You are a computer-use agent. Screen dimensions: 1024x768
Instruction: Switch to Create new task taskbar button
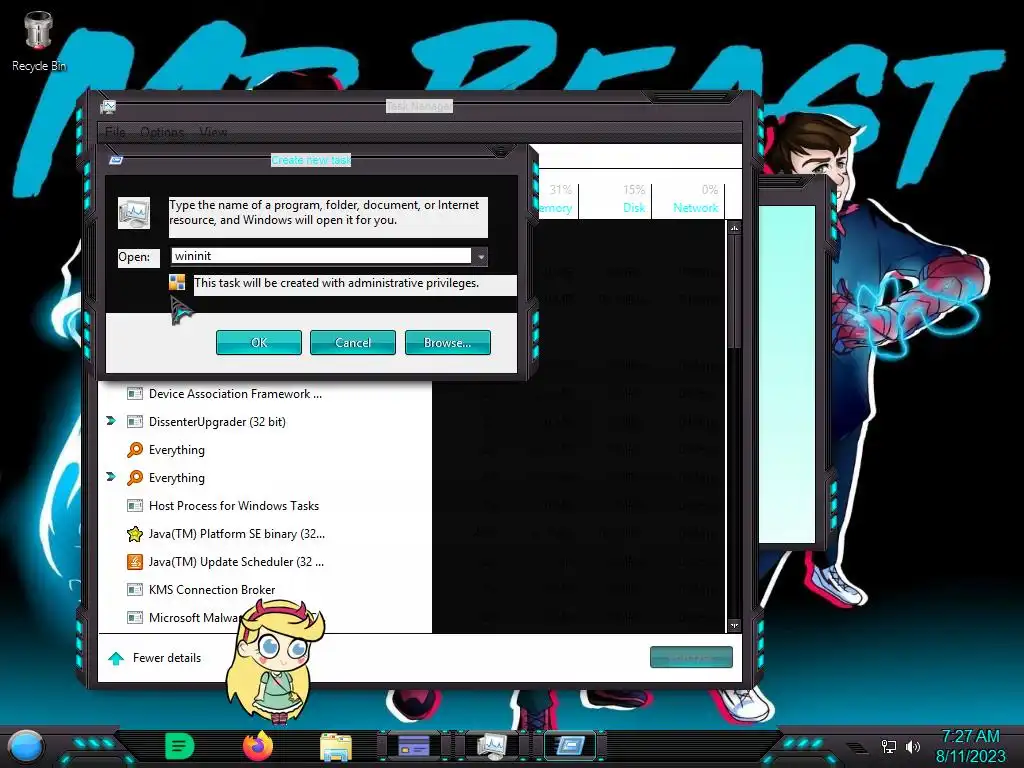570,746
